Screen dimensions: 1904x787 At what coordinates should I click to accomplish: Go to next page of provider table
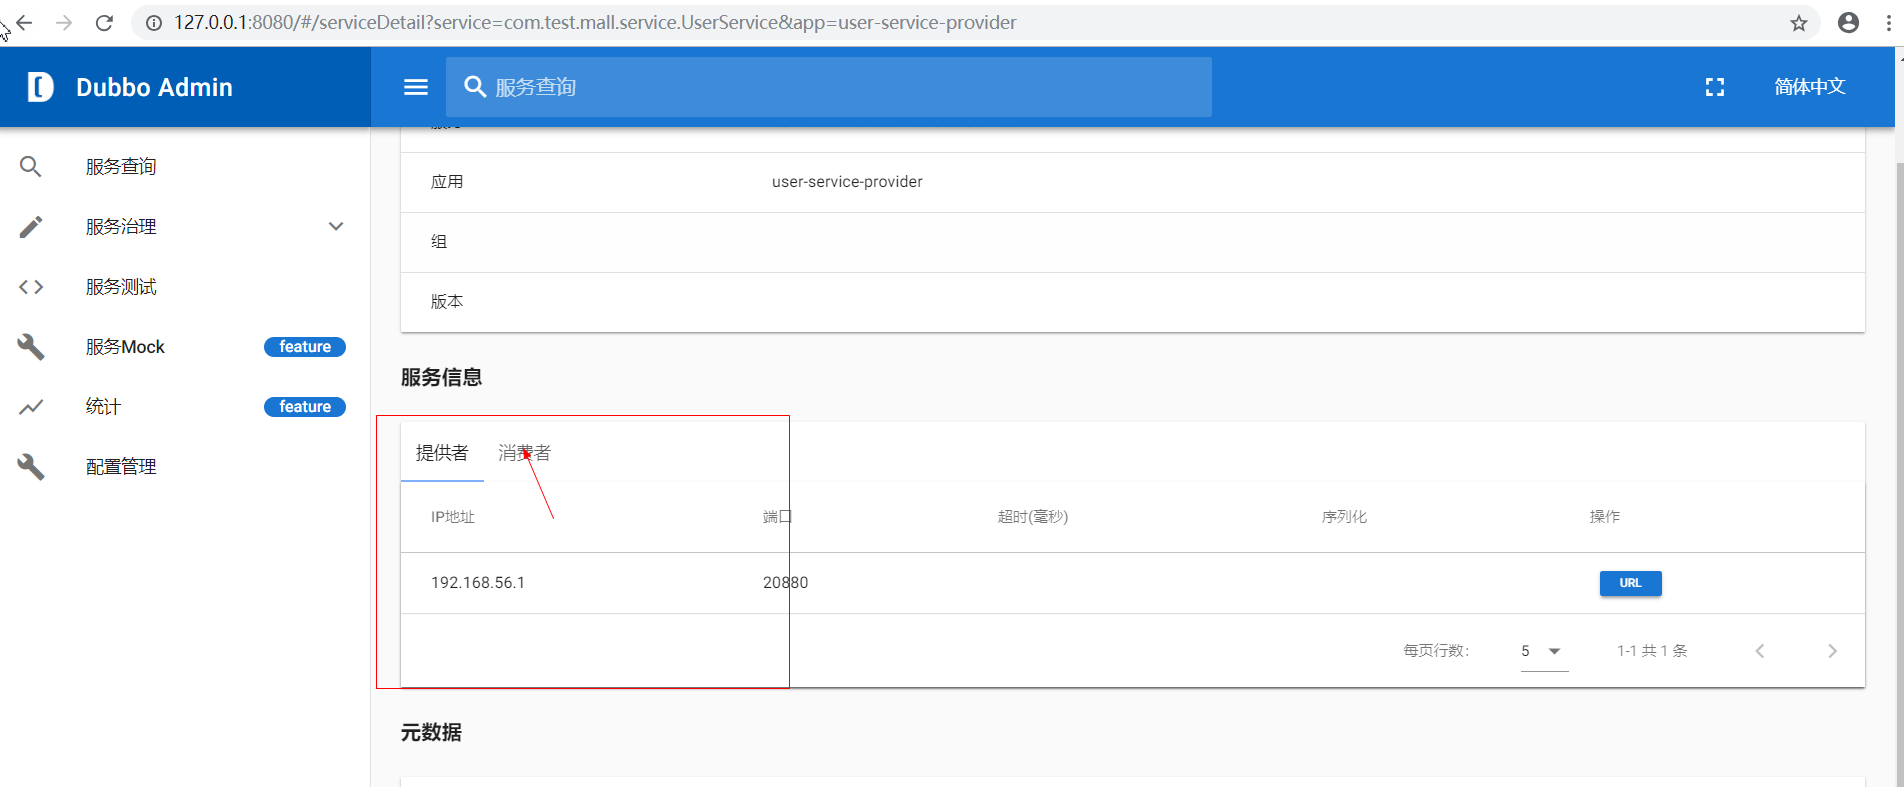coord(1832,651)
